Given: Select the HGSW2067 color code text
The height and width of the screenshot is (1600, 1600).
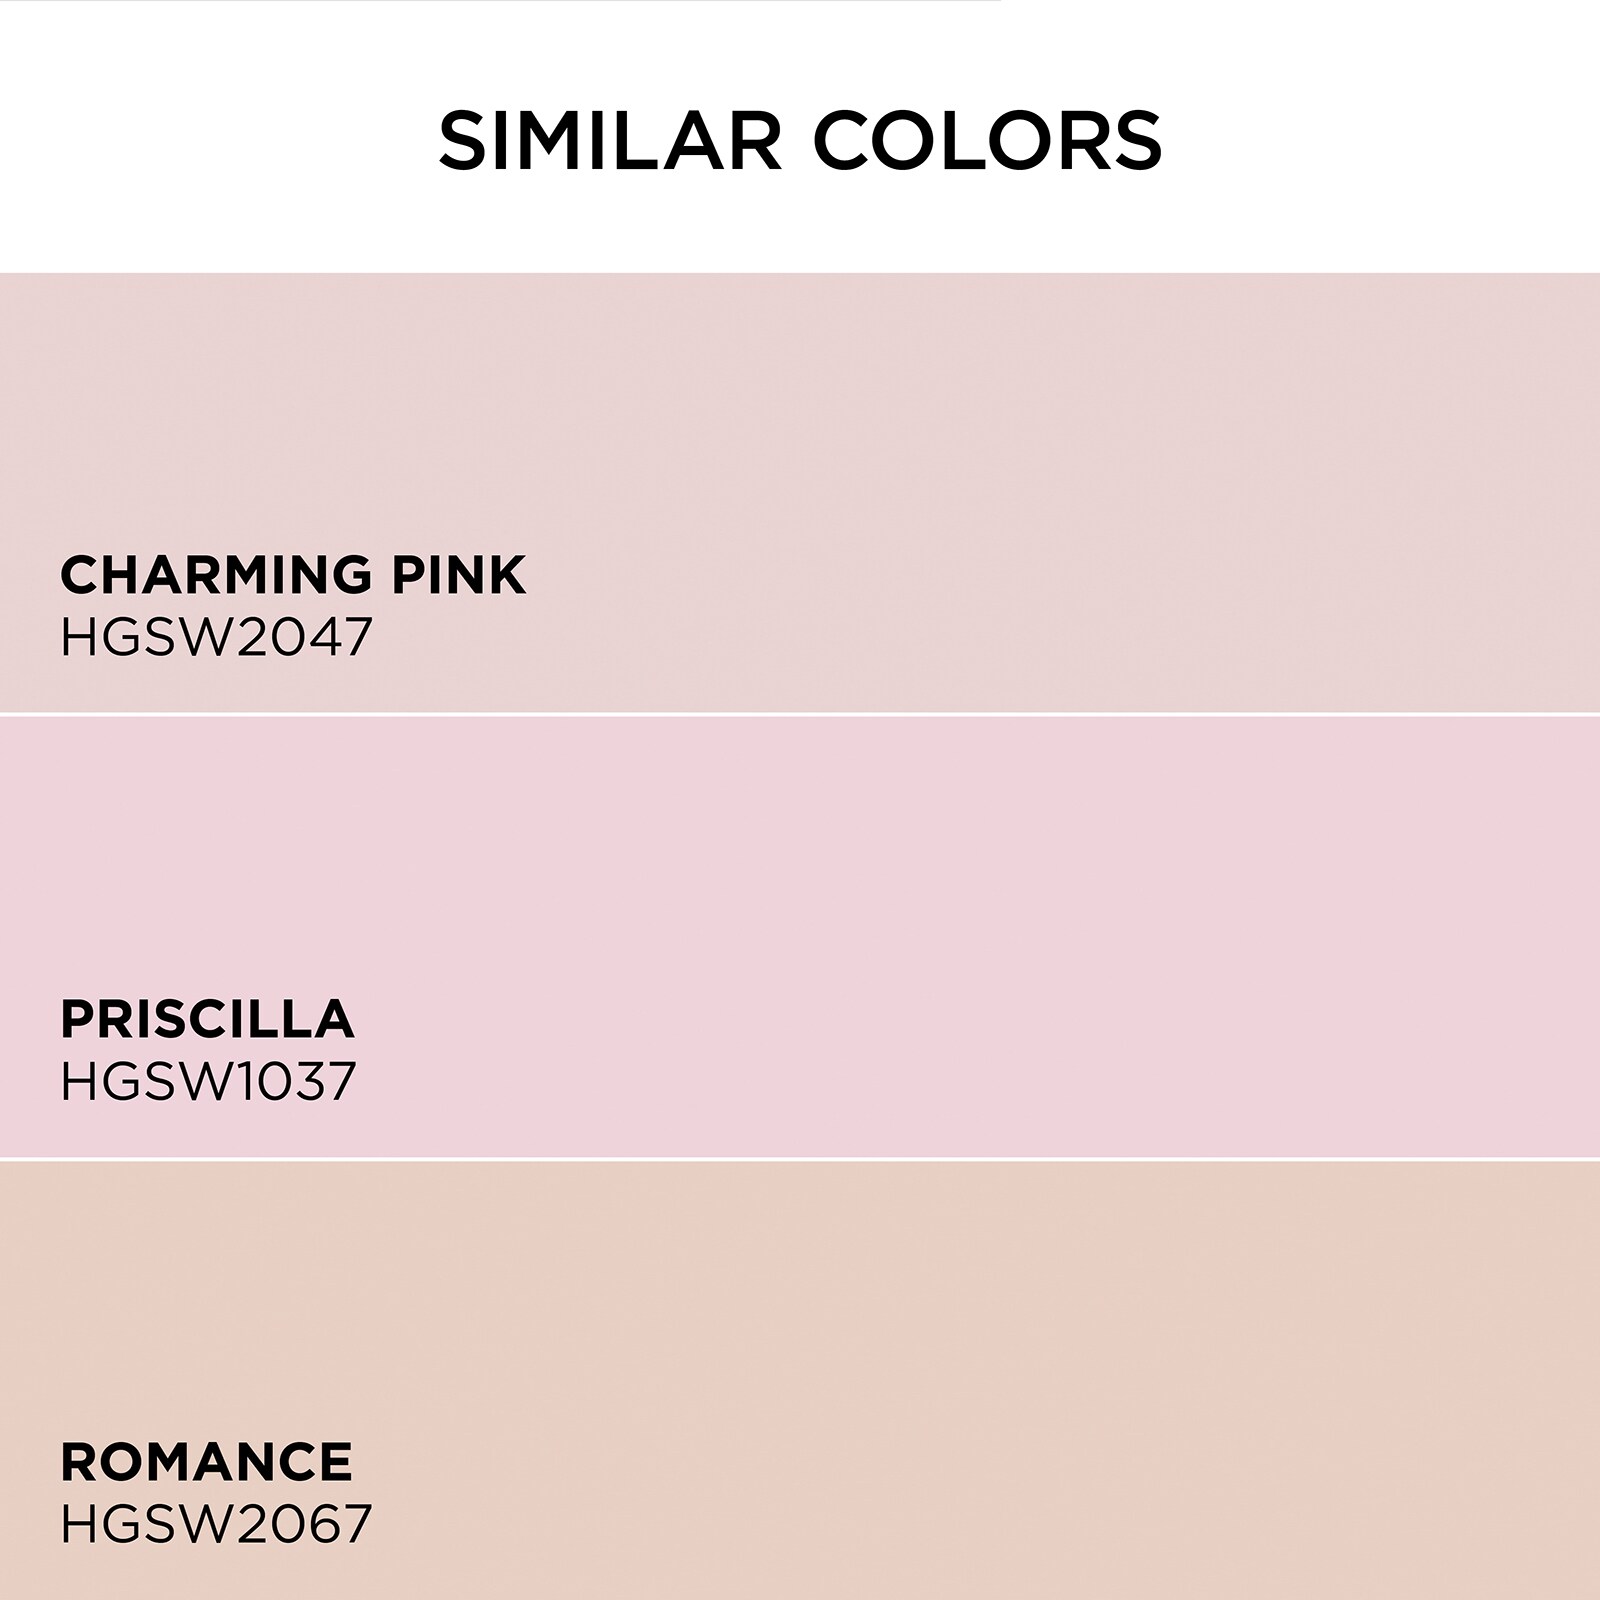Looking at the screenshot, I should coord(216,1524).
